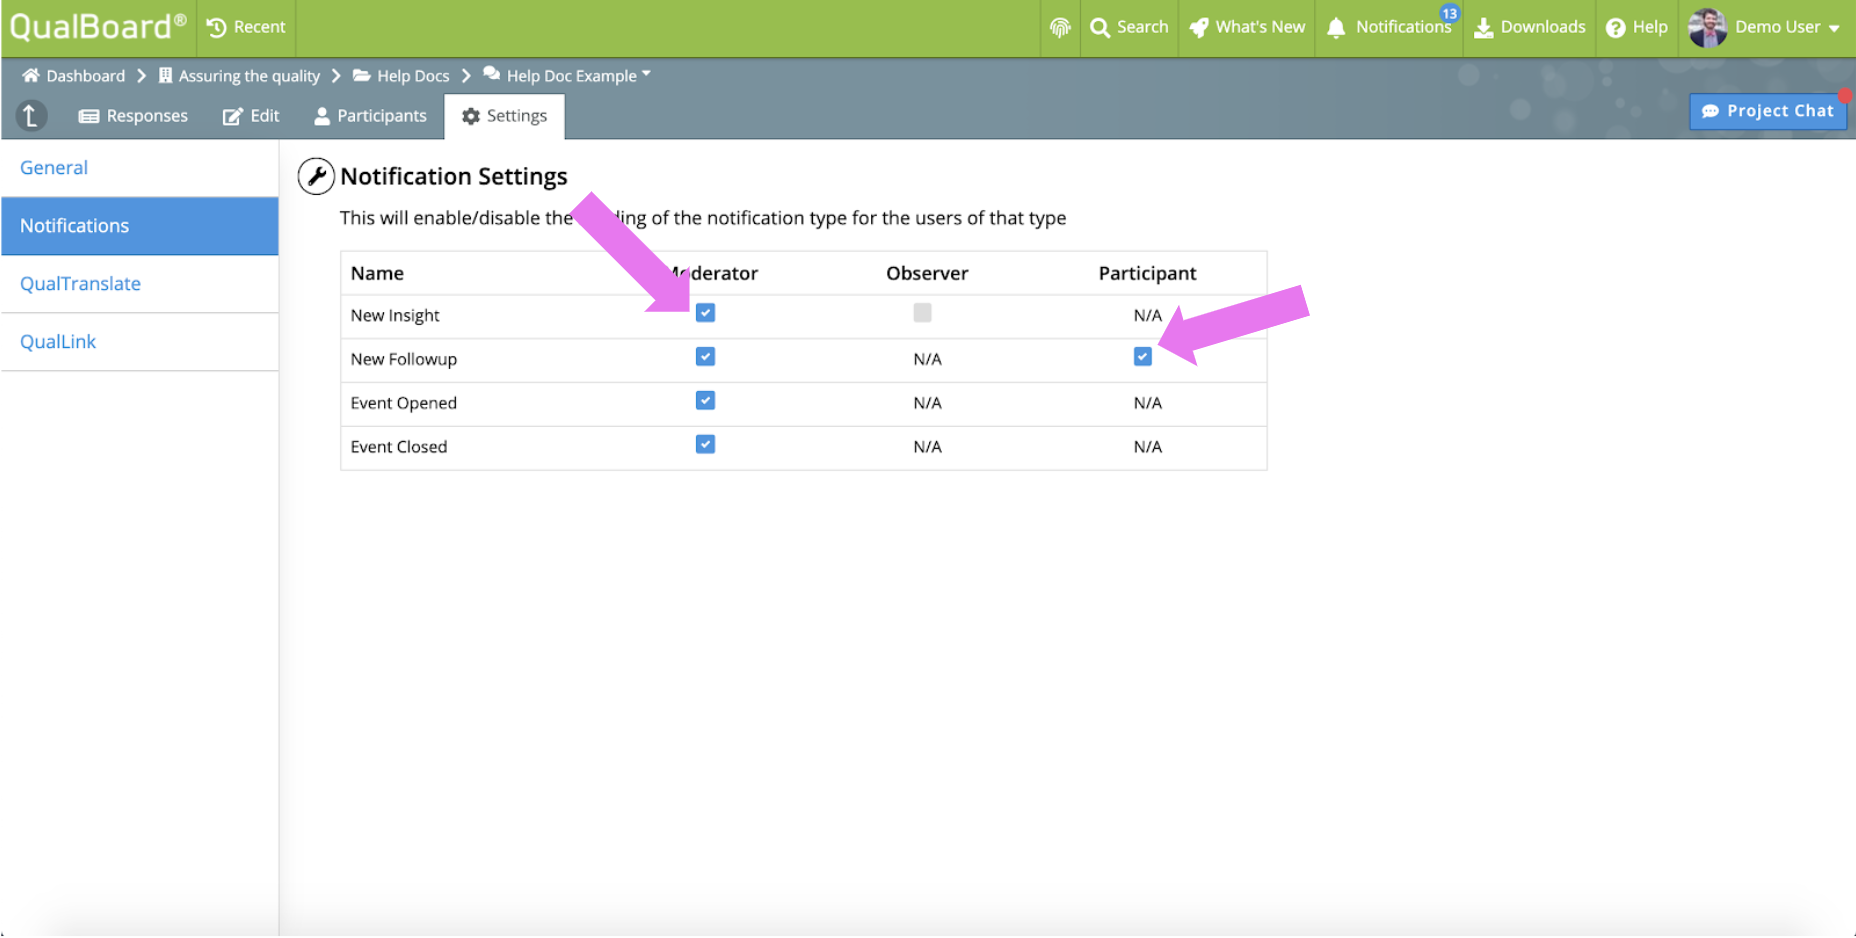Open the Participants tab

tap(371, 116)
